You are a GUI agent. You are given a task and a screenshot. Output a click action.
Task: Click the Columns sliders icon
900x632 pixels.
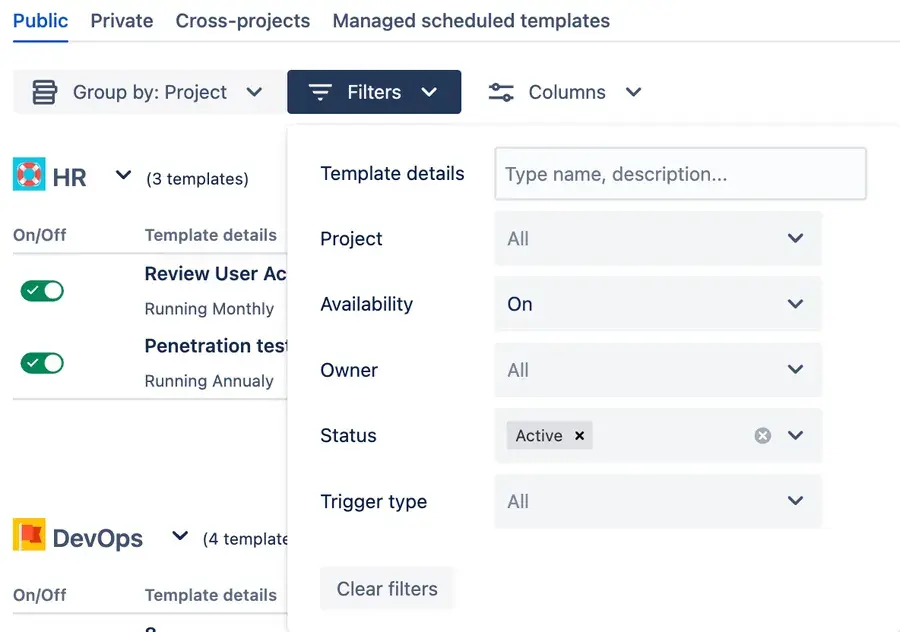pyautogui.click(x=500, y=91)
